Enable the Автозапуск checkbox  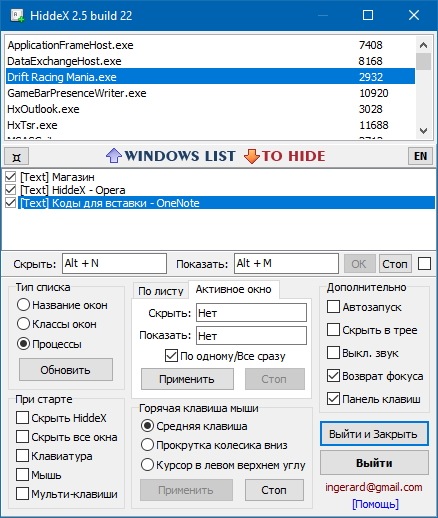click(x=333, y=307)
